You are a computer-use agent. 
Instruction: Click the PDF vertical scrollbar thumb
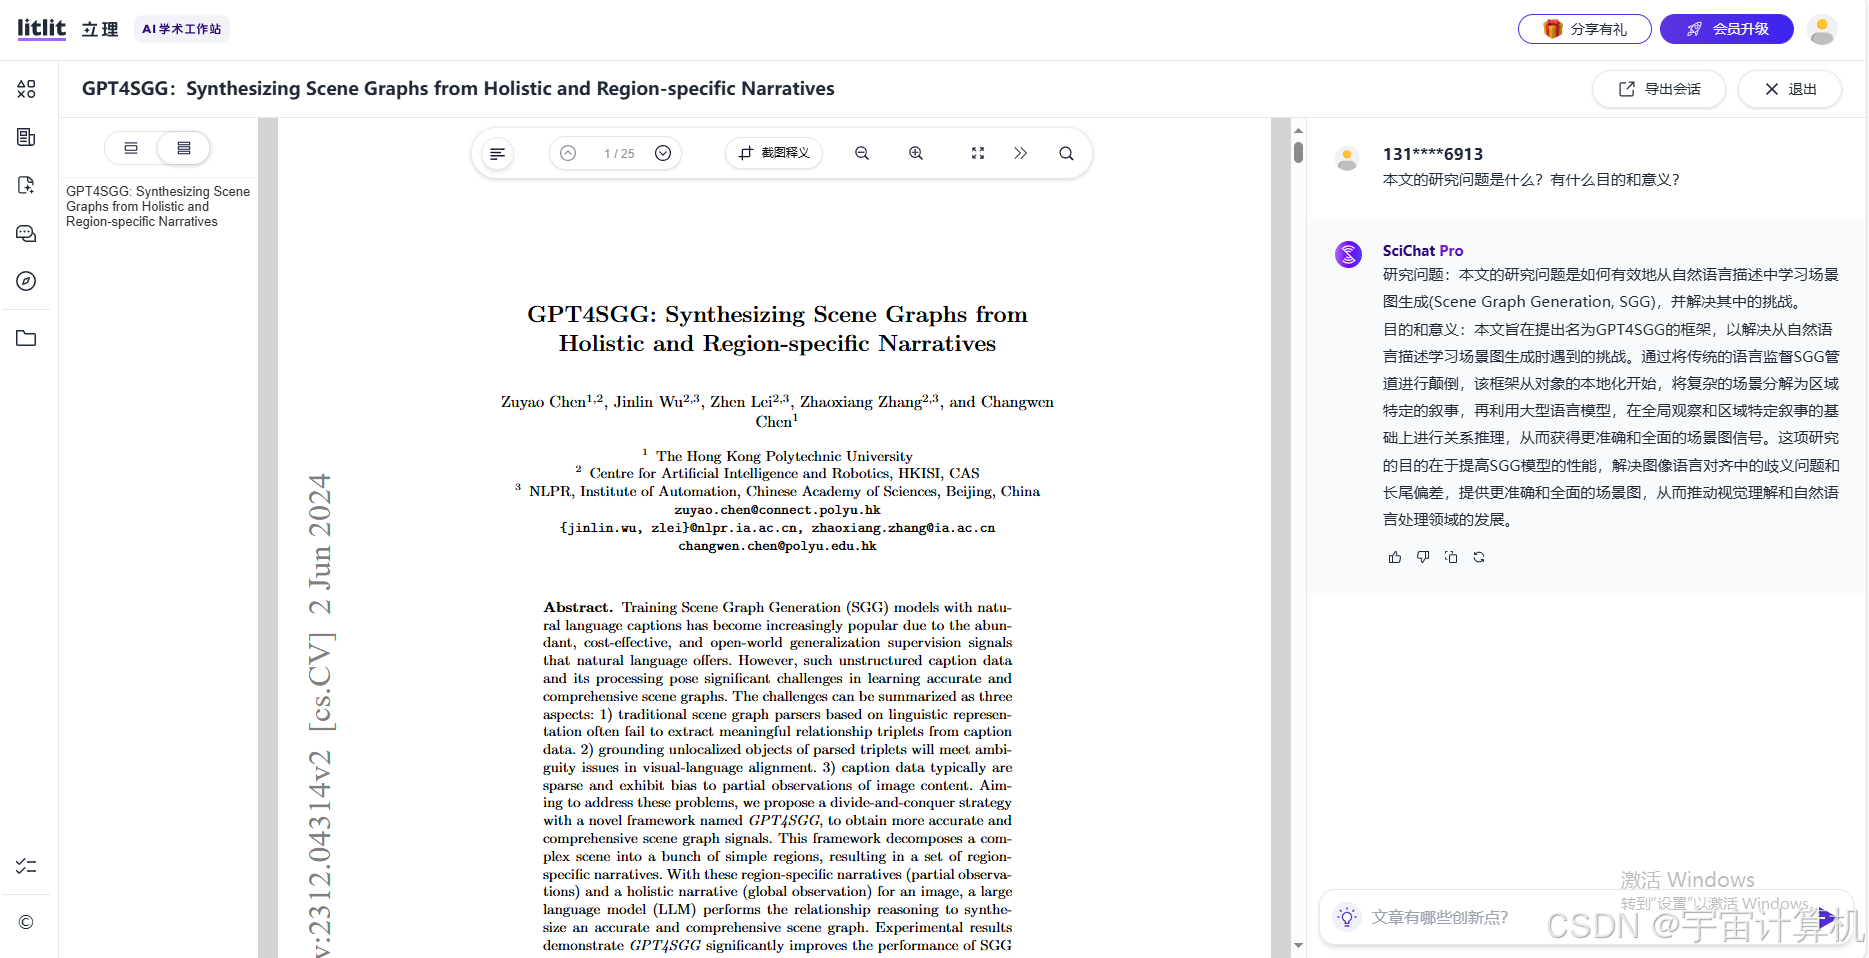pos(1298,152)
